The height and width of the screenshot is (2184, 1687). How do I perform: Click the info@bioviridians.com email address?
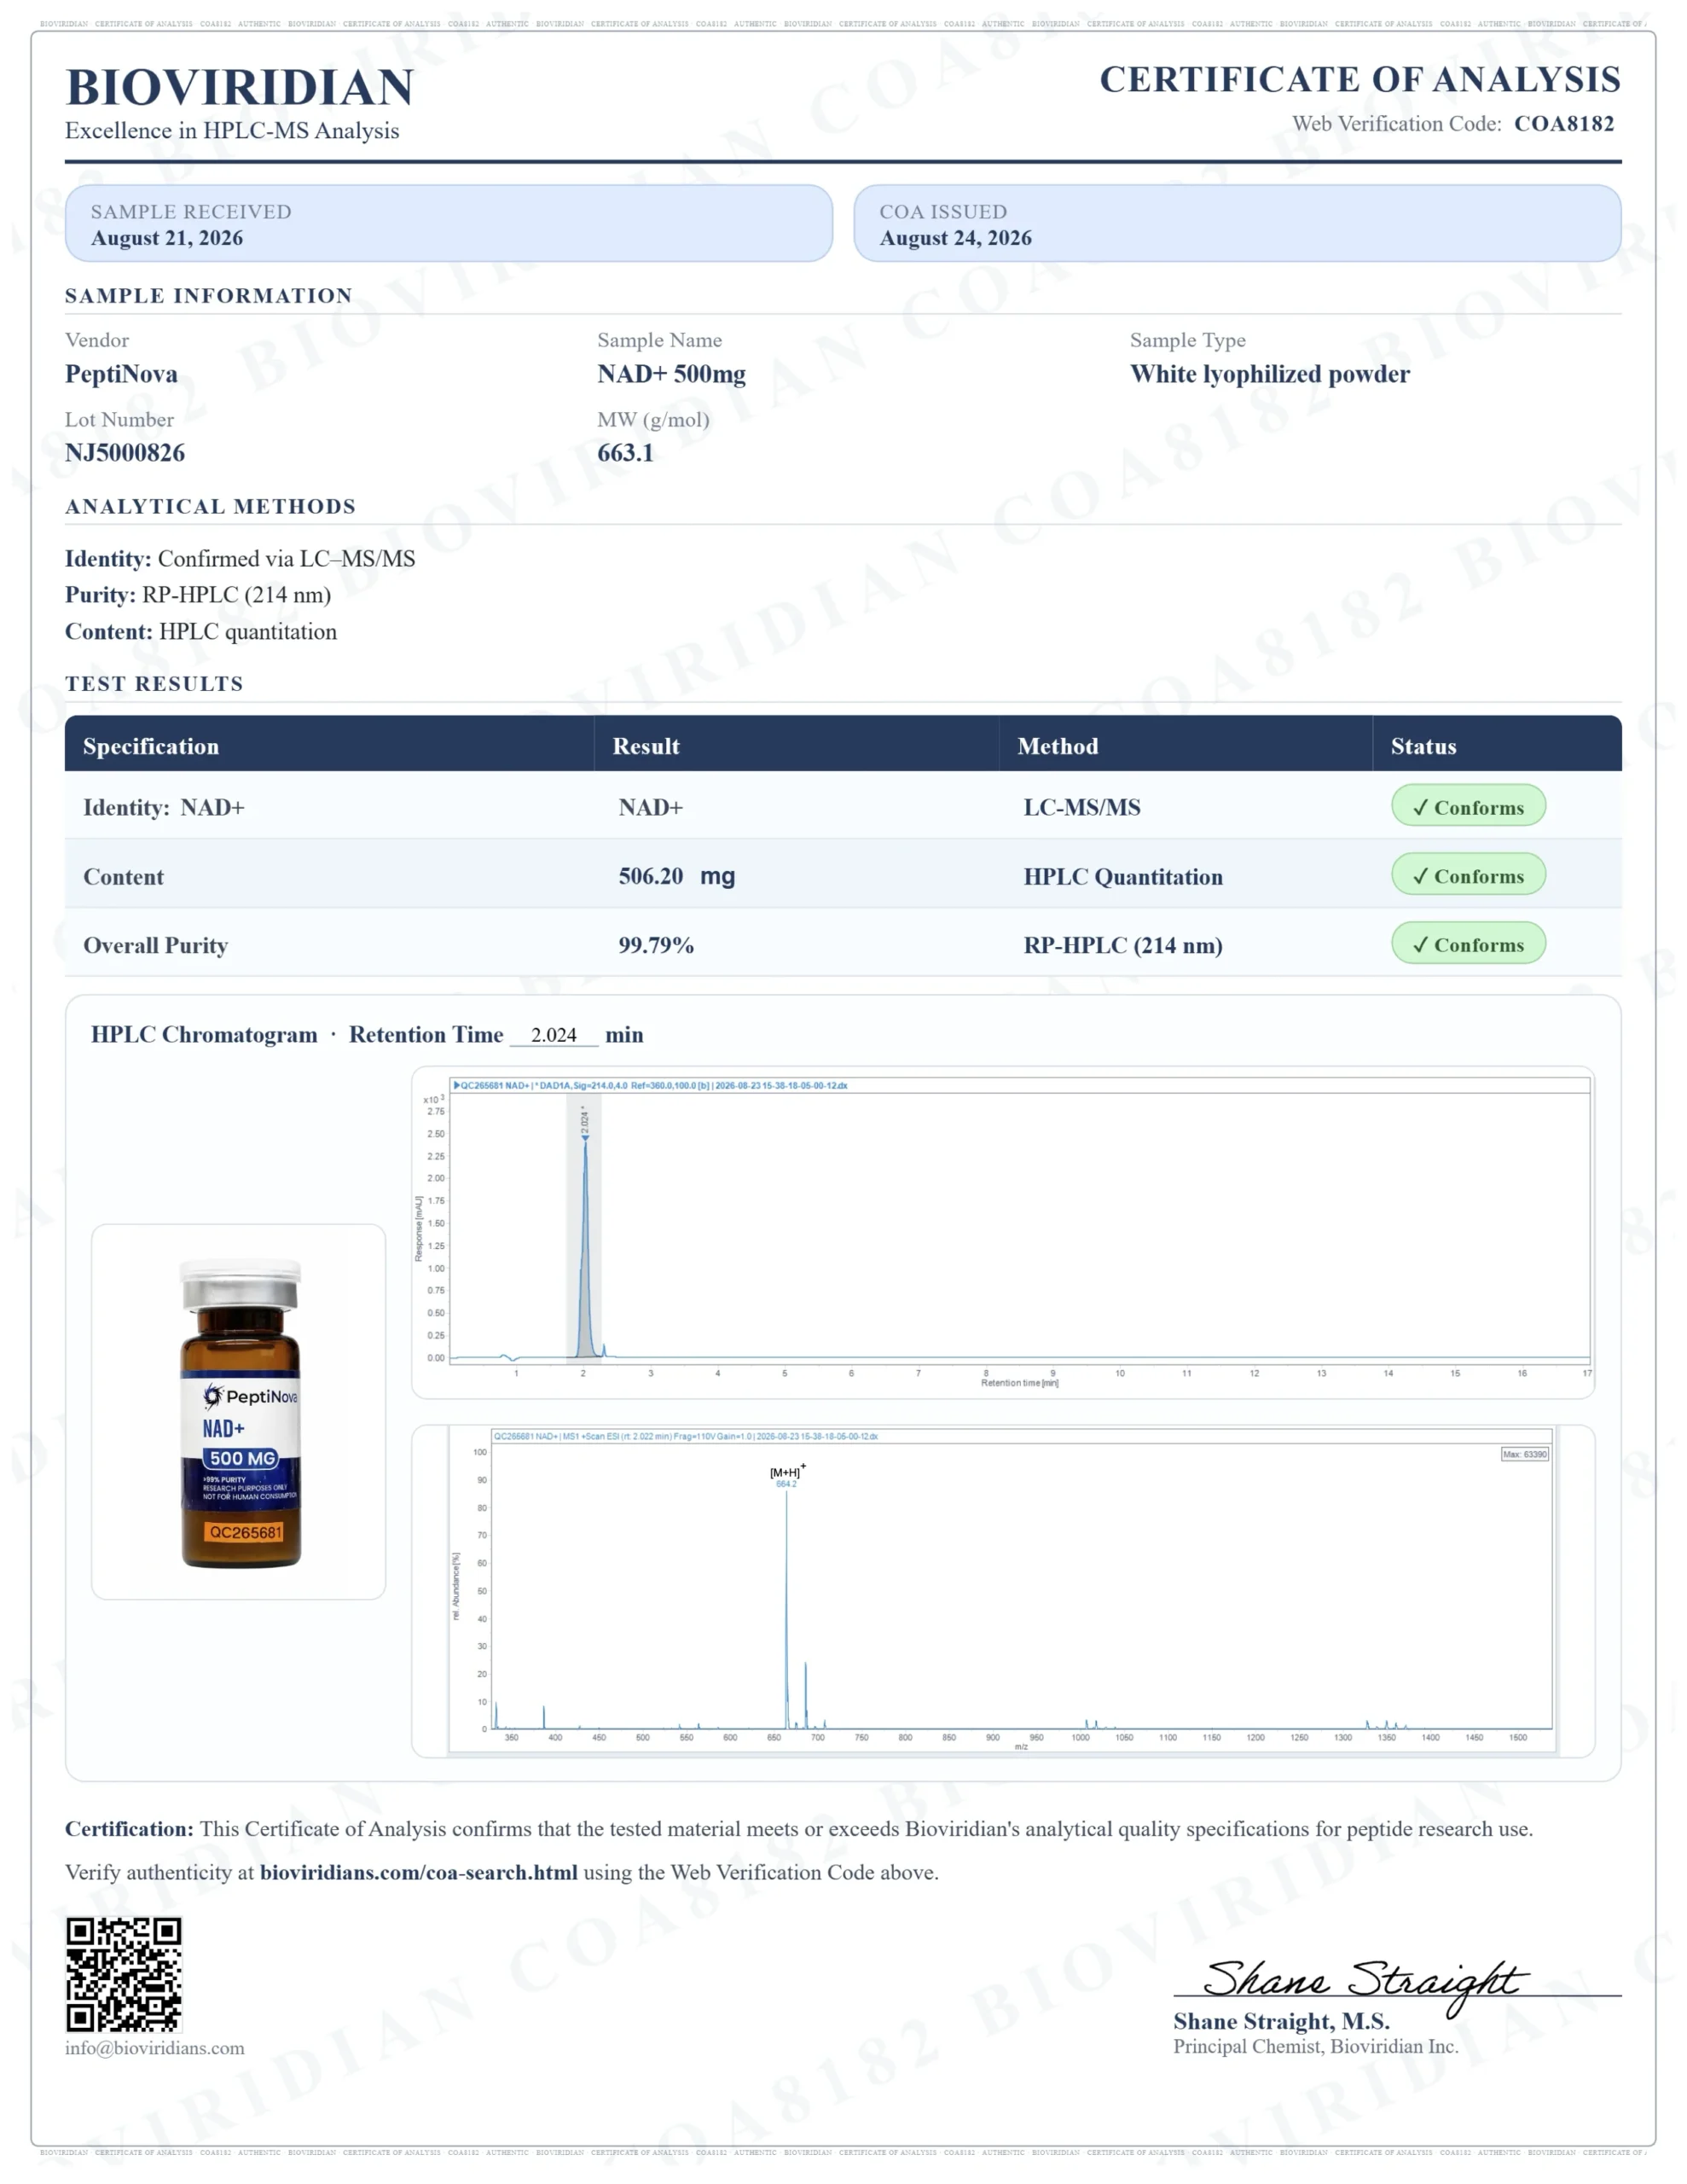(x=155, y=2048)
